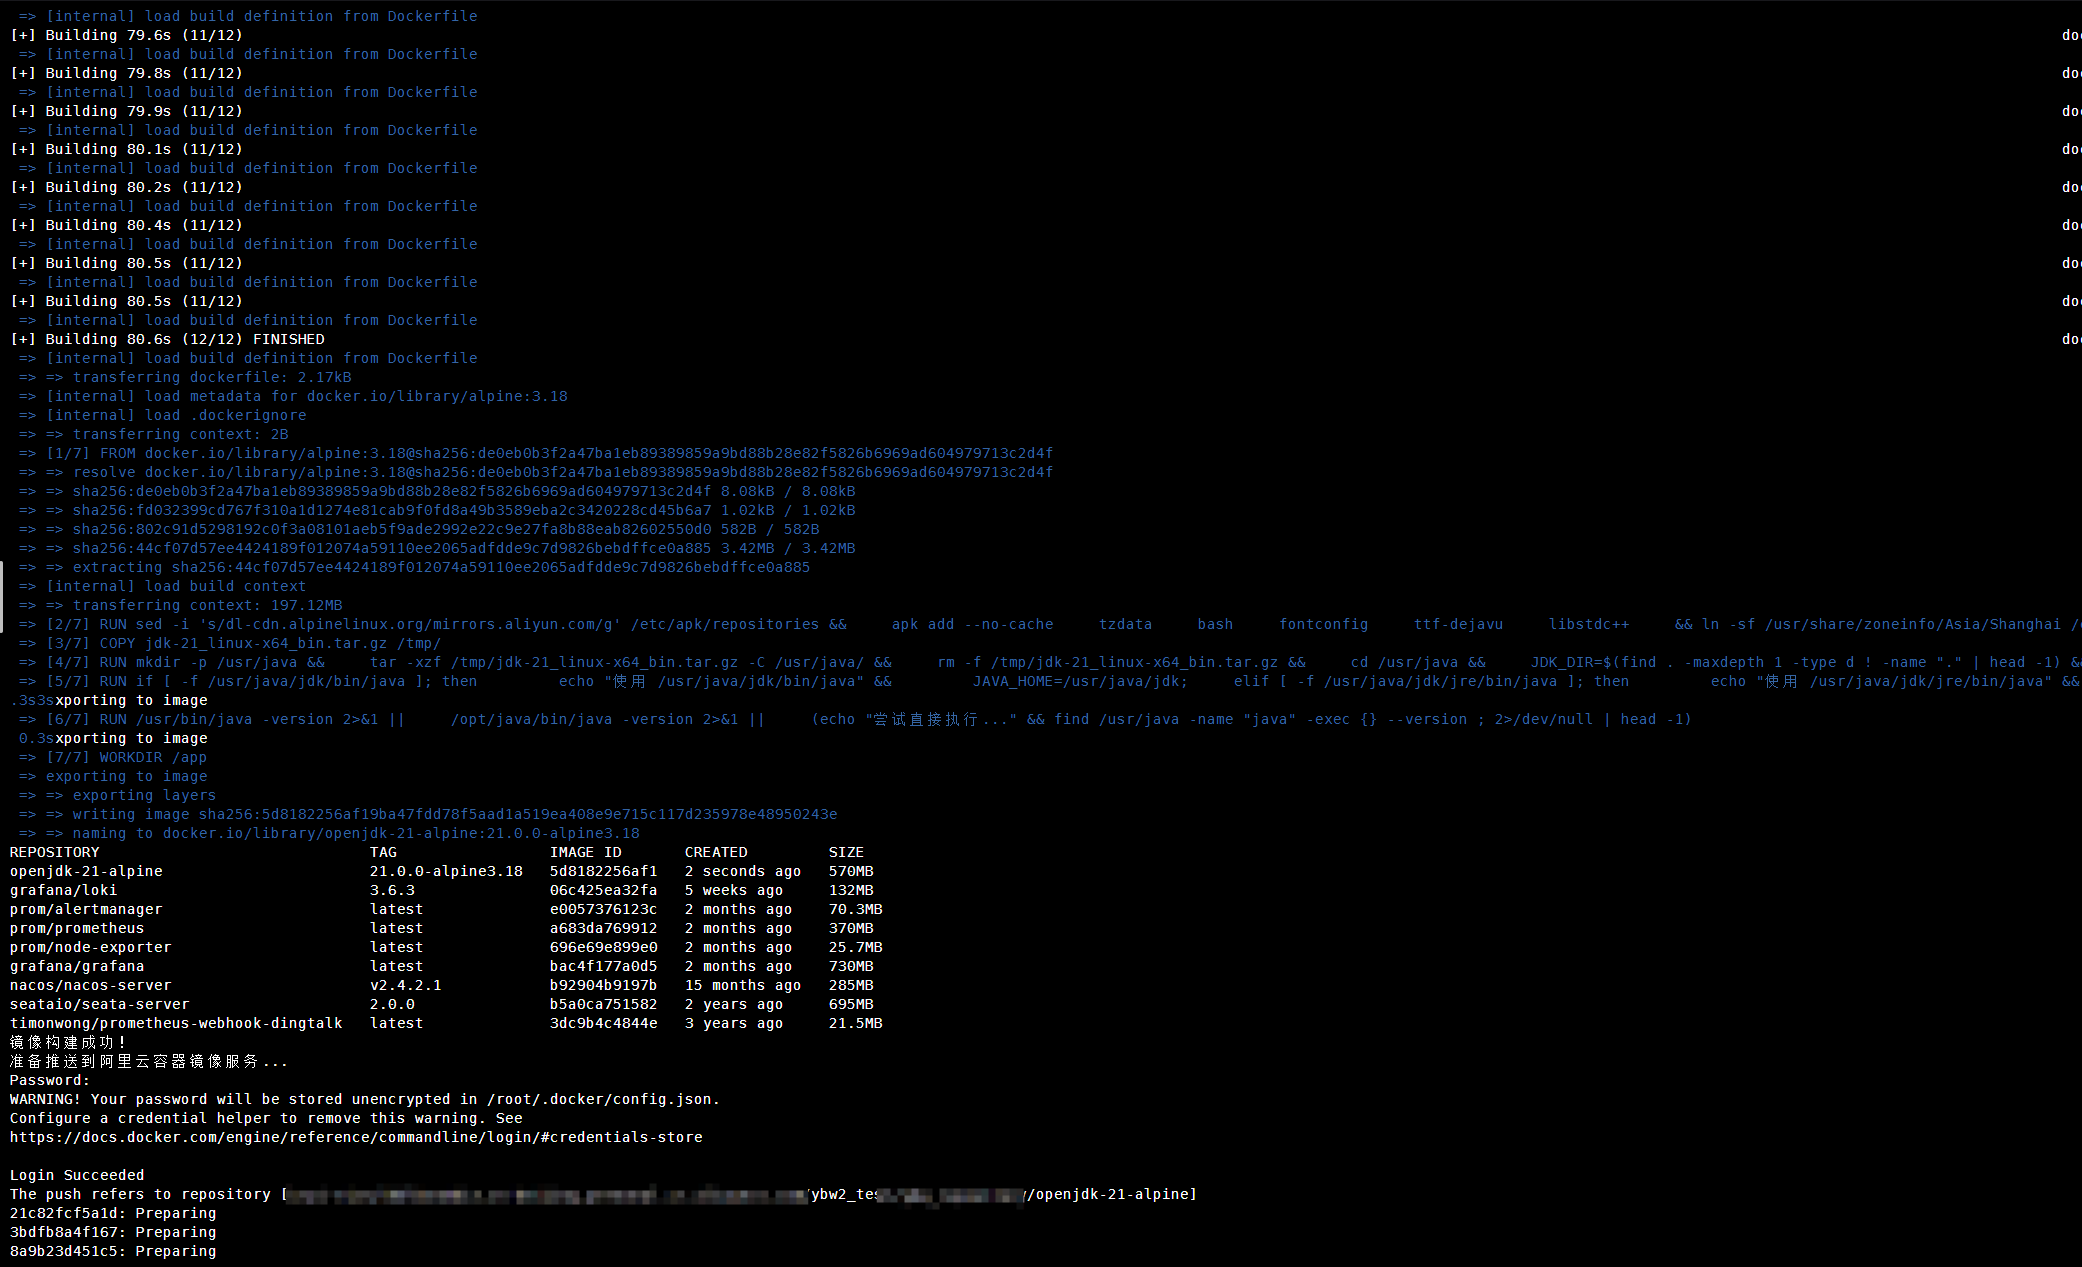Viewport: 2082px width, 1267px height.
Task: Click the nacos/nacos-server v2.4.2.1 tag
Action: tap(405, 985)
